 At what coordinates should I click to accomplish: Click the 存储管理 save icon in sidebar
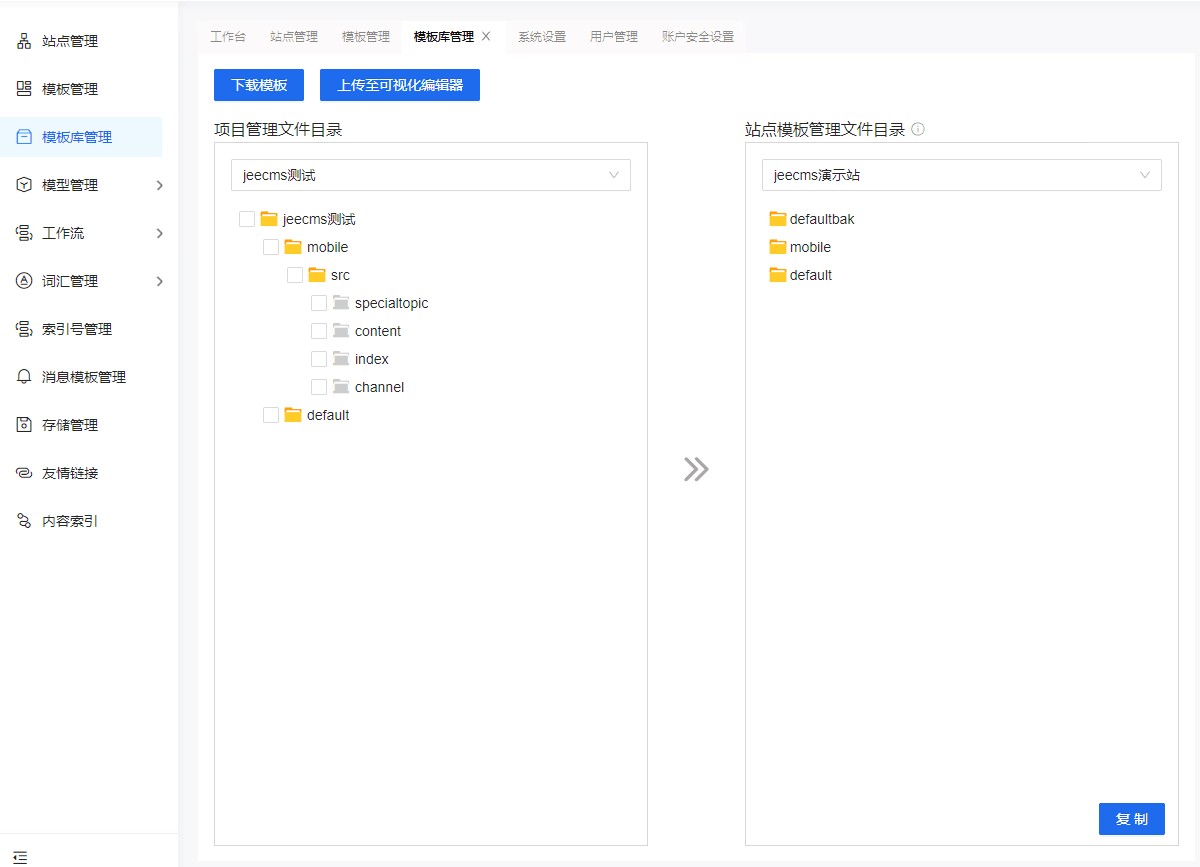click(24, 425)
